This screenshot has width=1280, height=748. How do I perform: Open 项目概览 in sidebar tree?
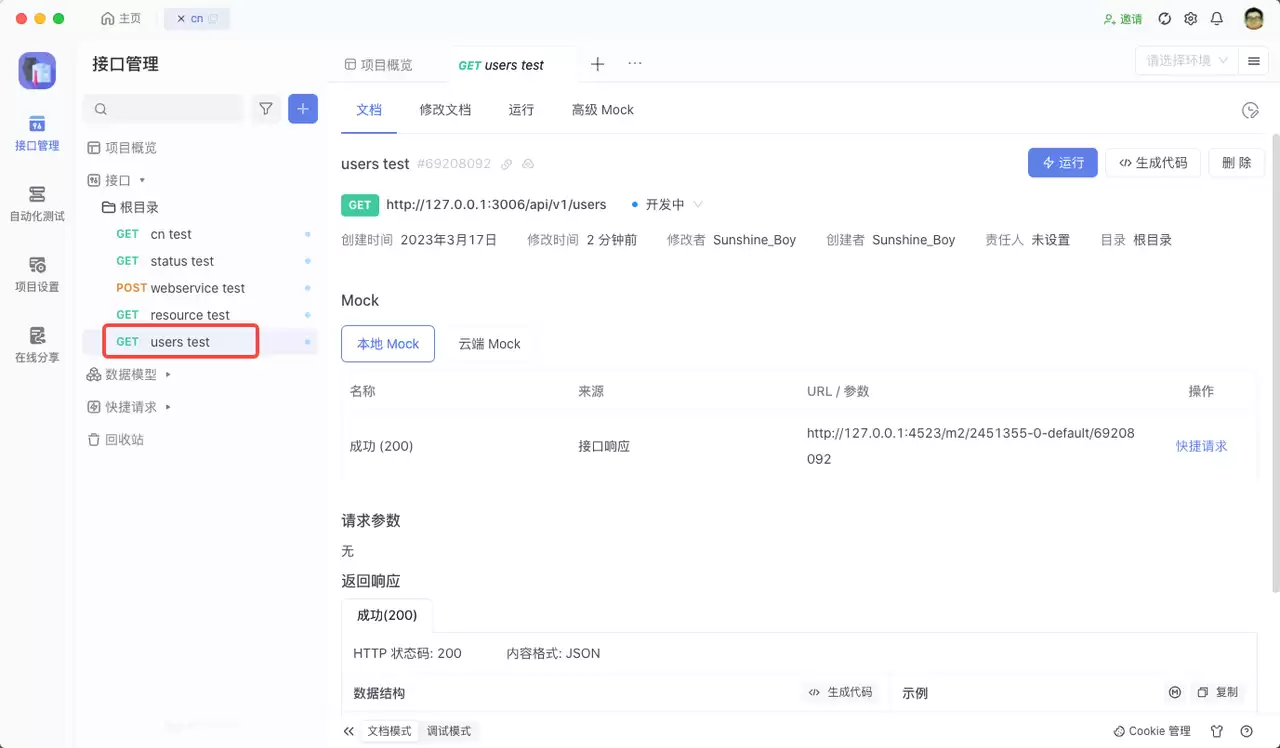click(122, 148)
